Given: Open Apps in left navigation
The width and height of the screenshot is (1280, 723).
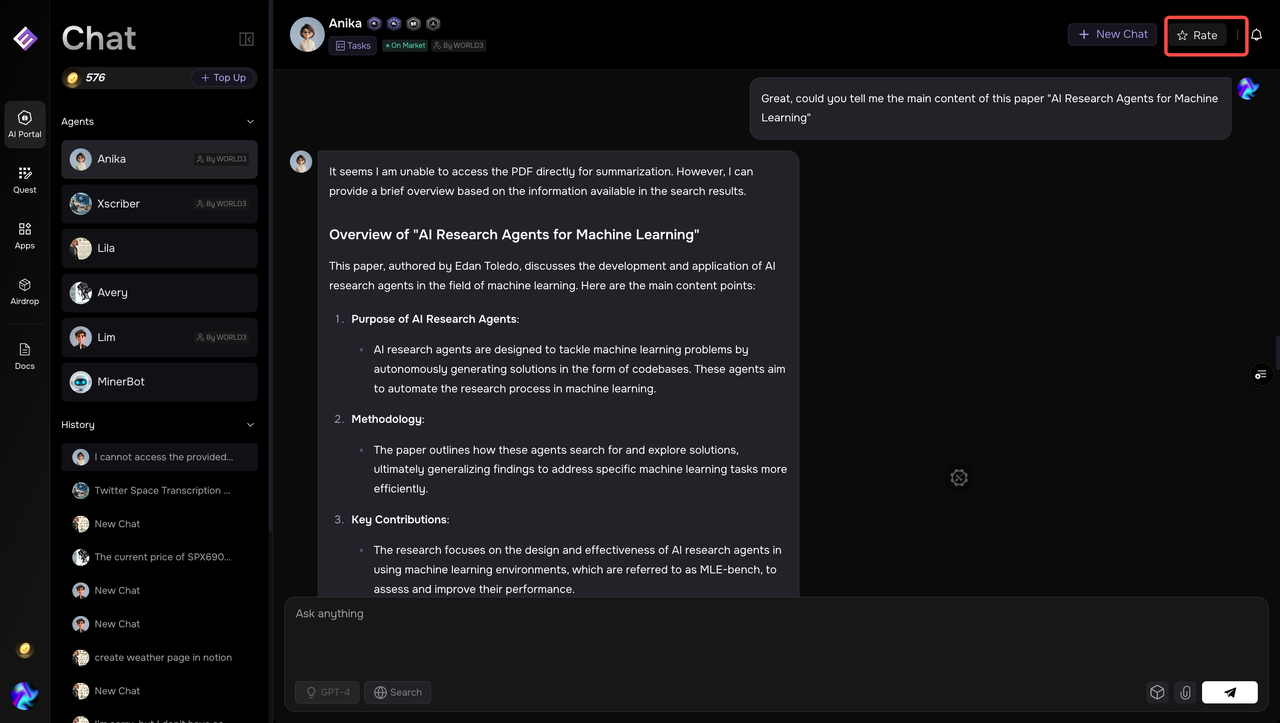Looking at the screenshot, I should [25, 235].
